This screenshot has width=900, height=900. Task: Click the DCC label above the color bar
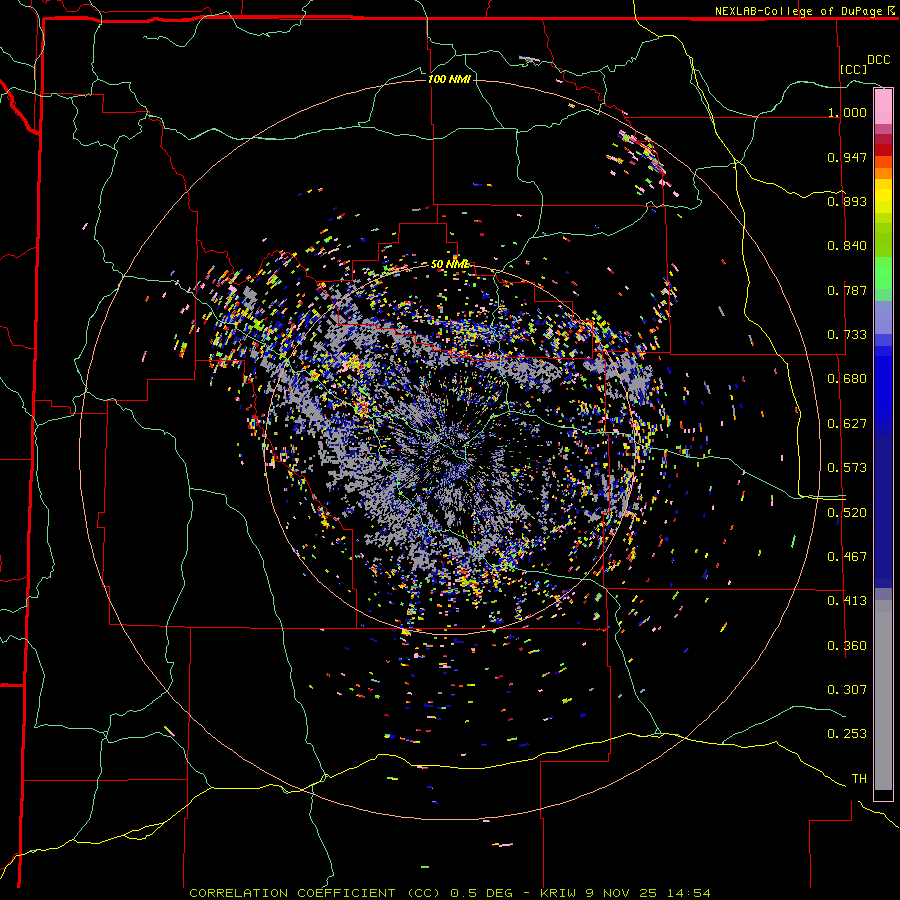pos(878,60)
